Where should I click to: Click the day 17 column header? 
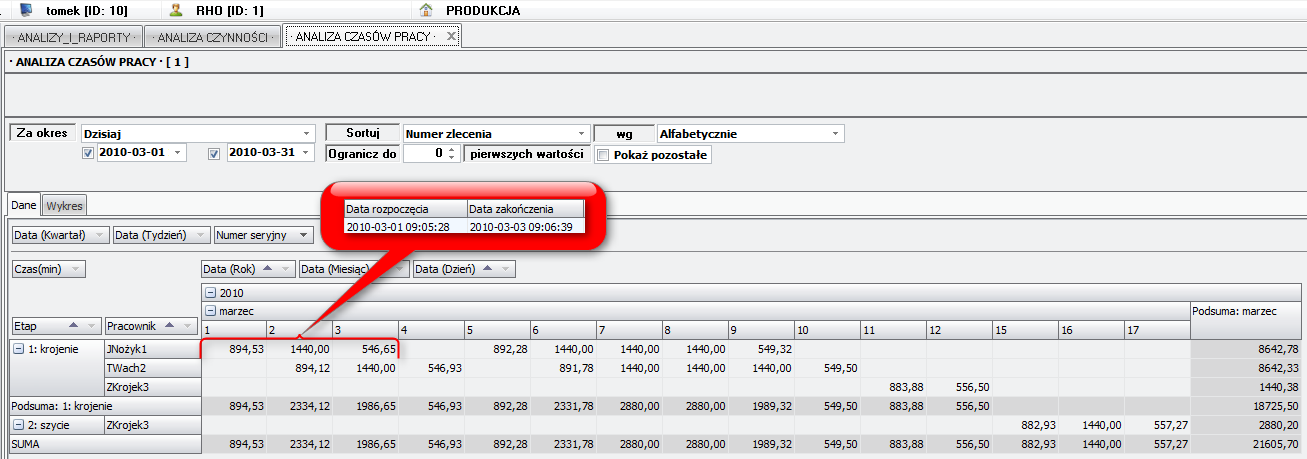[1157, 330]
